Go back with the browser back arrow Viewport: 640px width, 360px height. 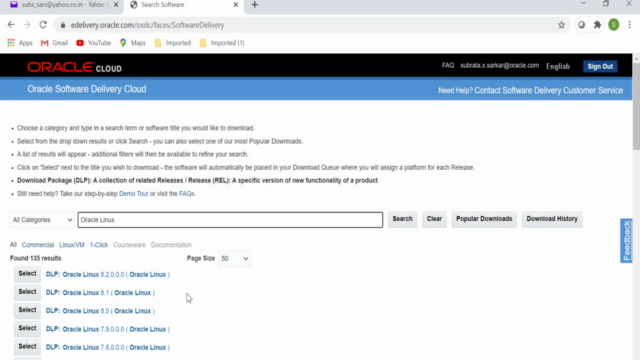[11, 25]
